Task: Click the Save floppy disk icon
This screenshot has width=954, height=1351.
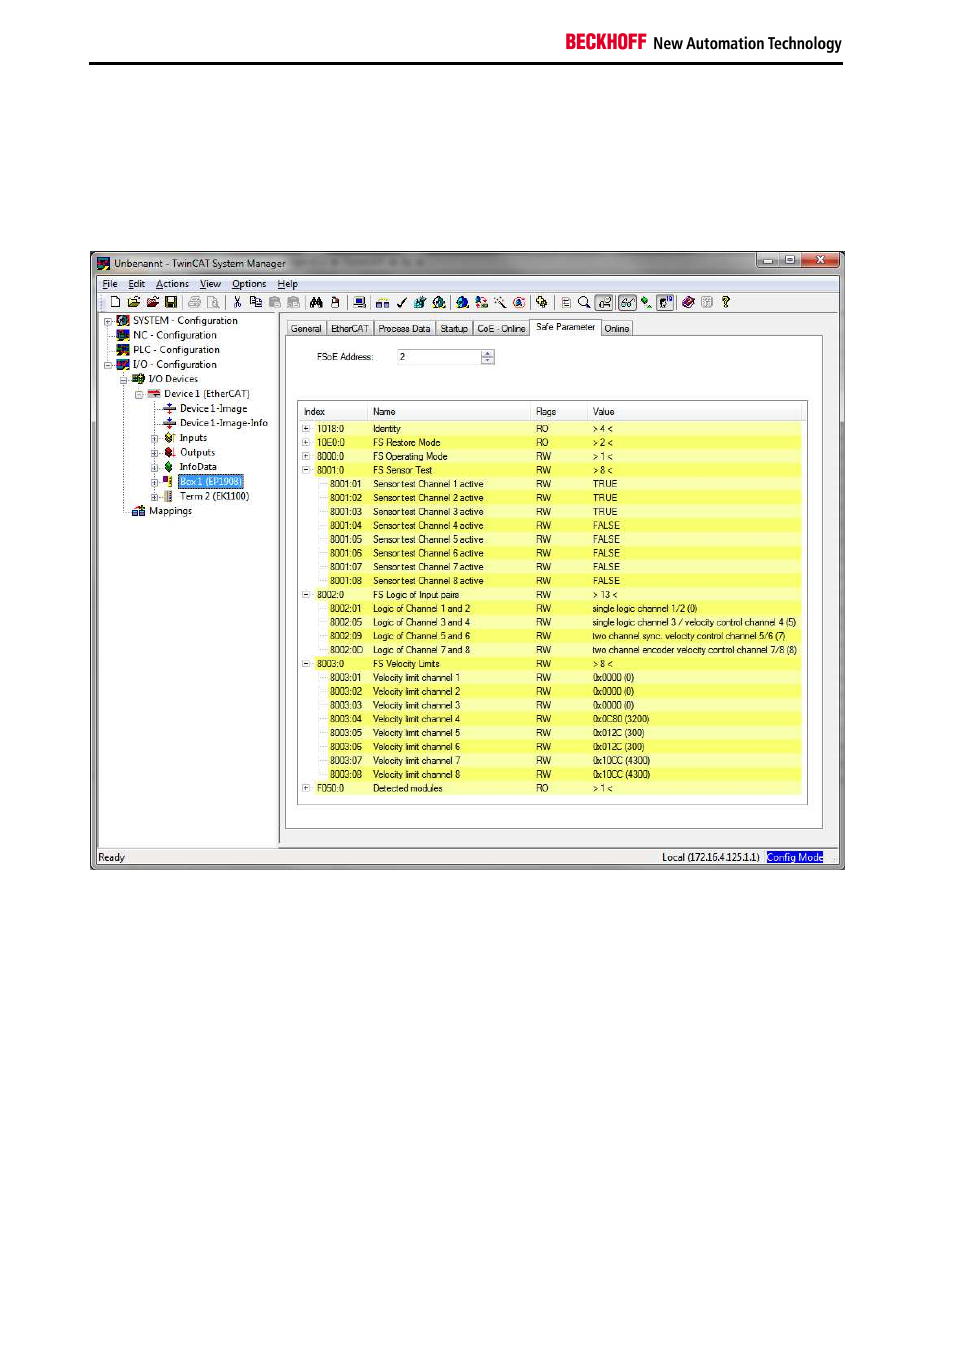Action: 171,302
